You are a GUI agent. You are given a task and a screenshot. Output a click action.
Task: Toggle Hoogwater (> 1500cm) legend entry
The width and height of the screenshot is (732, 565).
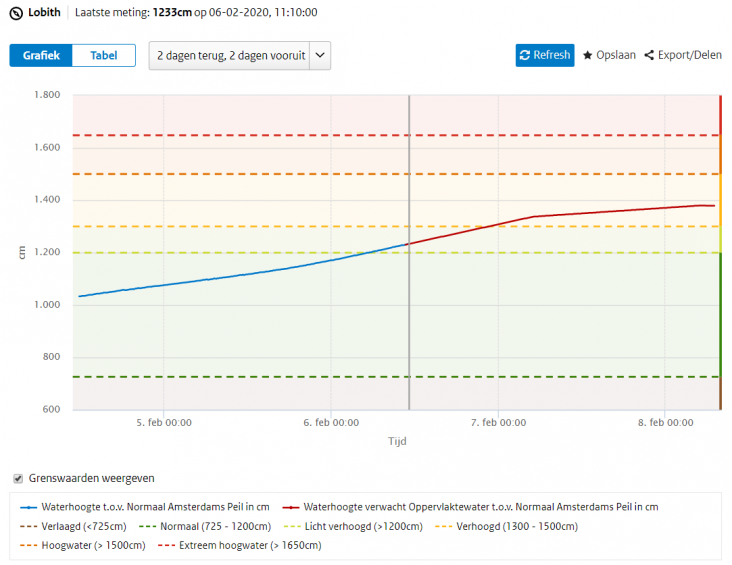pos(92,546)
